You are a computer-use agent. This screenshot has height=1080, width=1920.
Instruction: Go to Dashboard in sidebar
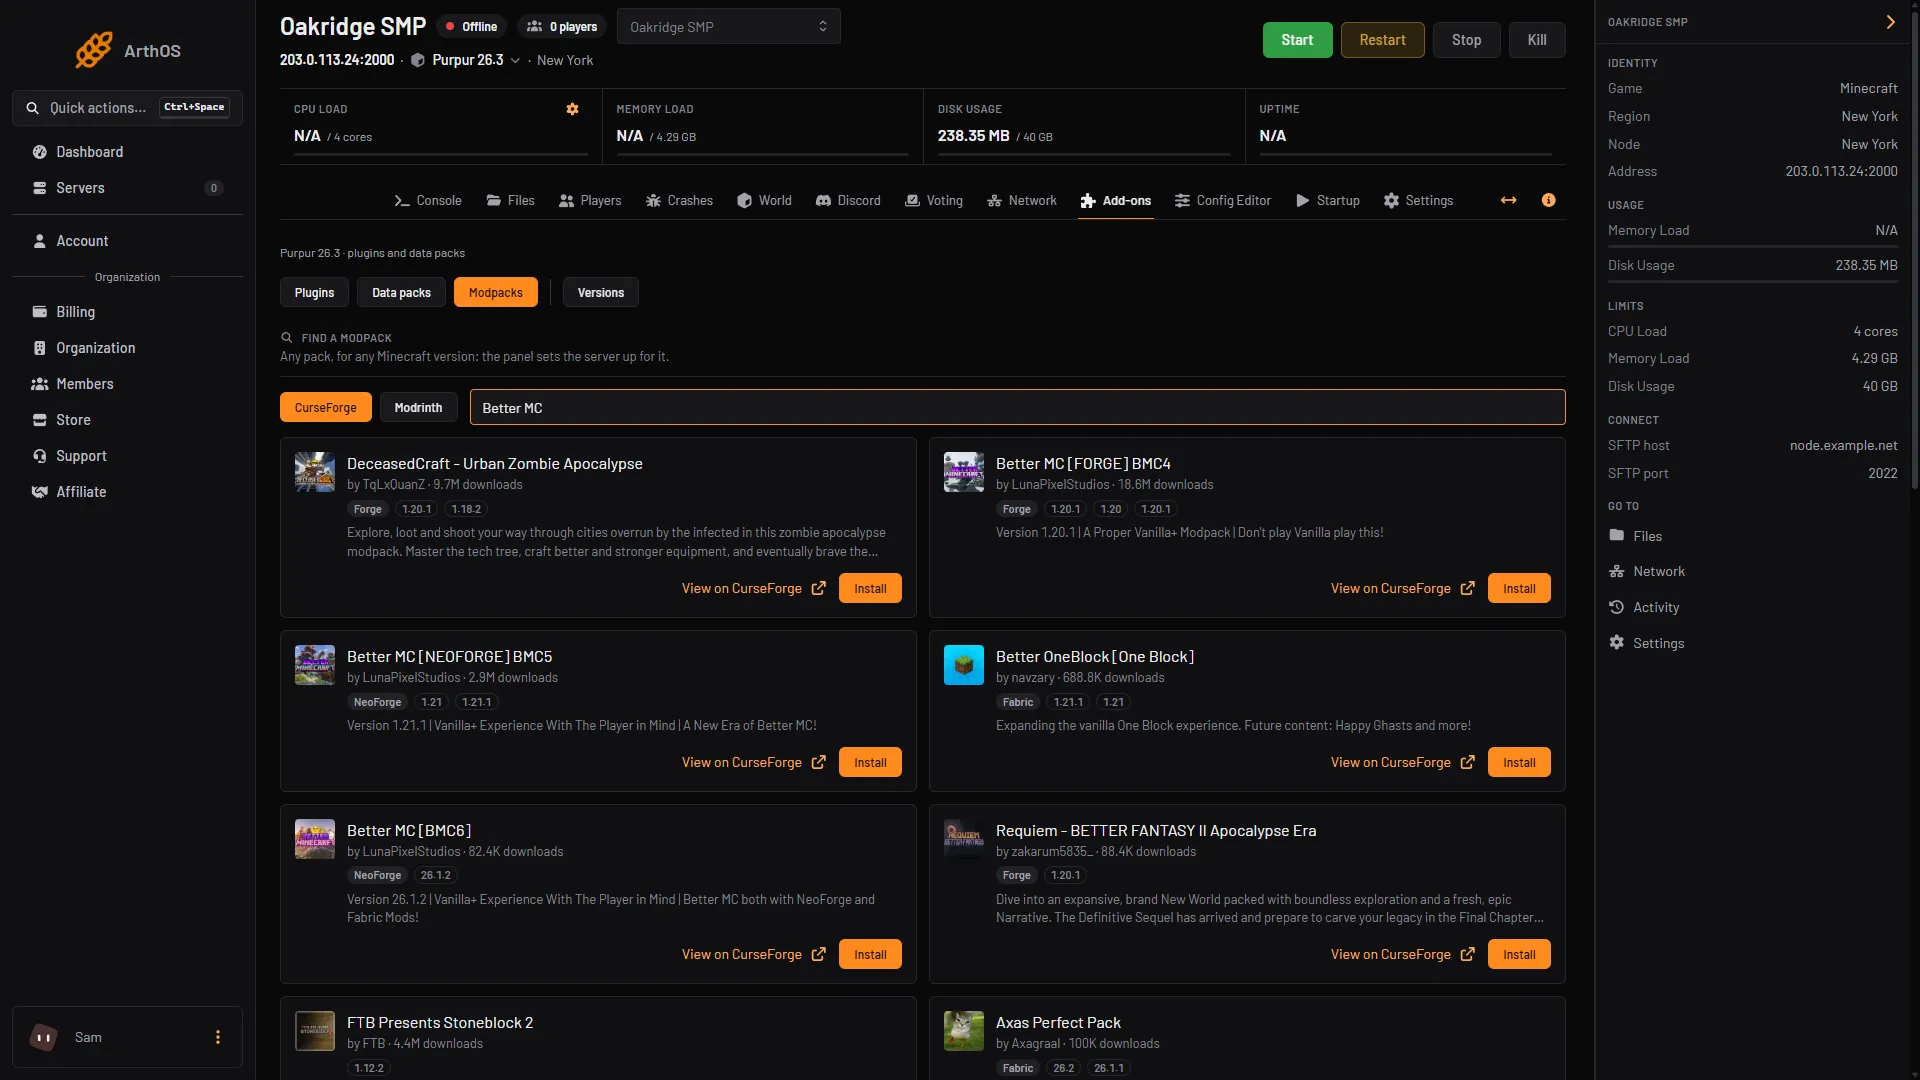tap(127, 152)
